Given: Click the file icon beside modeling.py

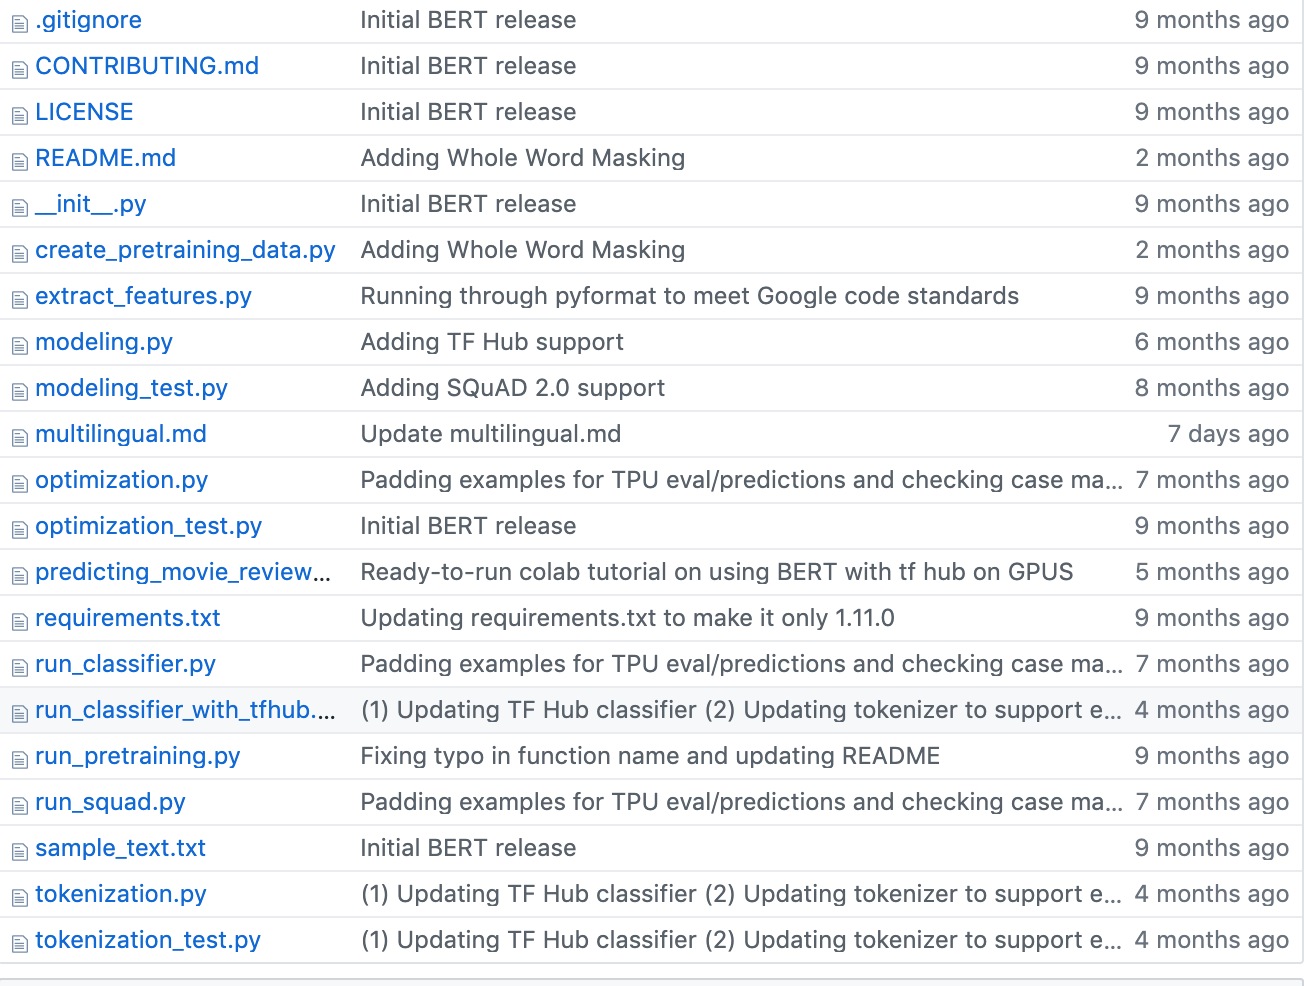Looking at the screenshot, I should click(19, 345).
